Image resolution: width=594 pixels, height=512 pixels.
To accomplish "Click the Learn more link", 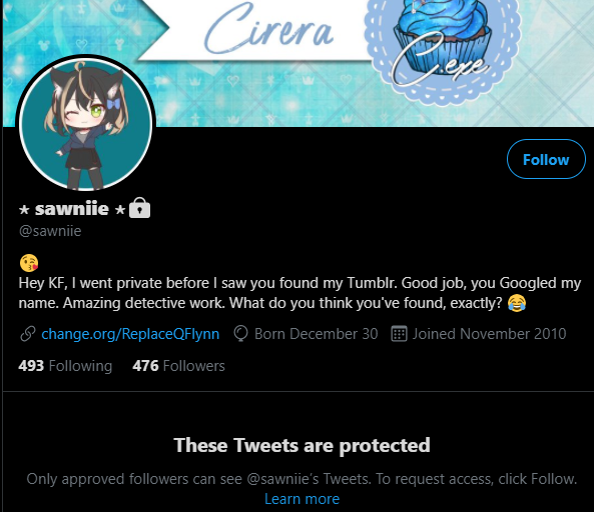I will coord(302,499).
